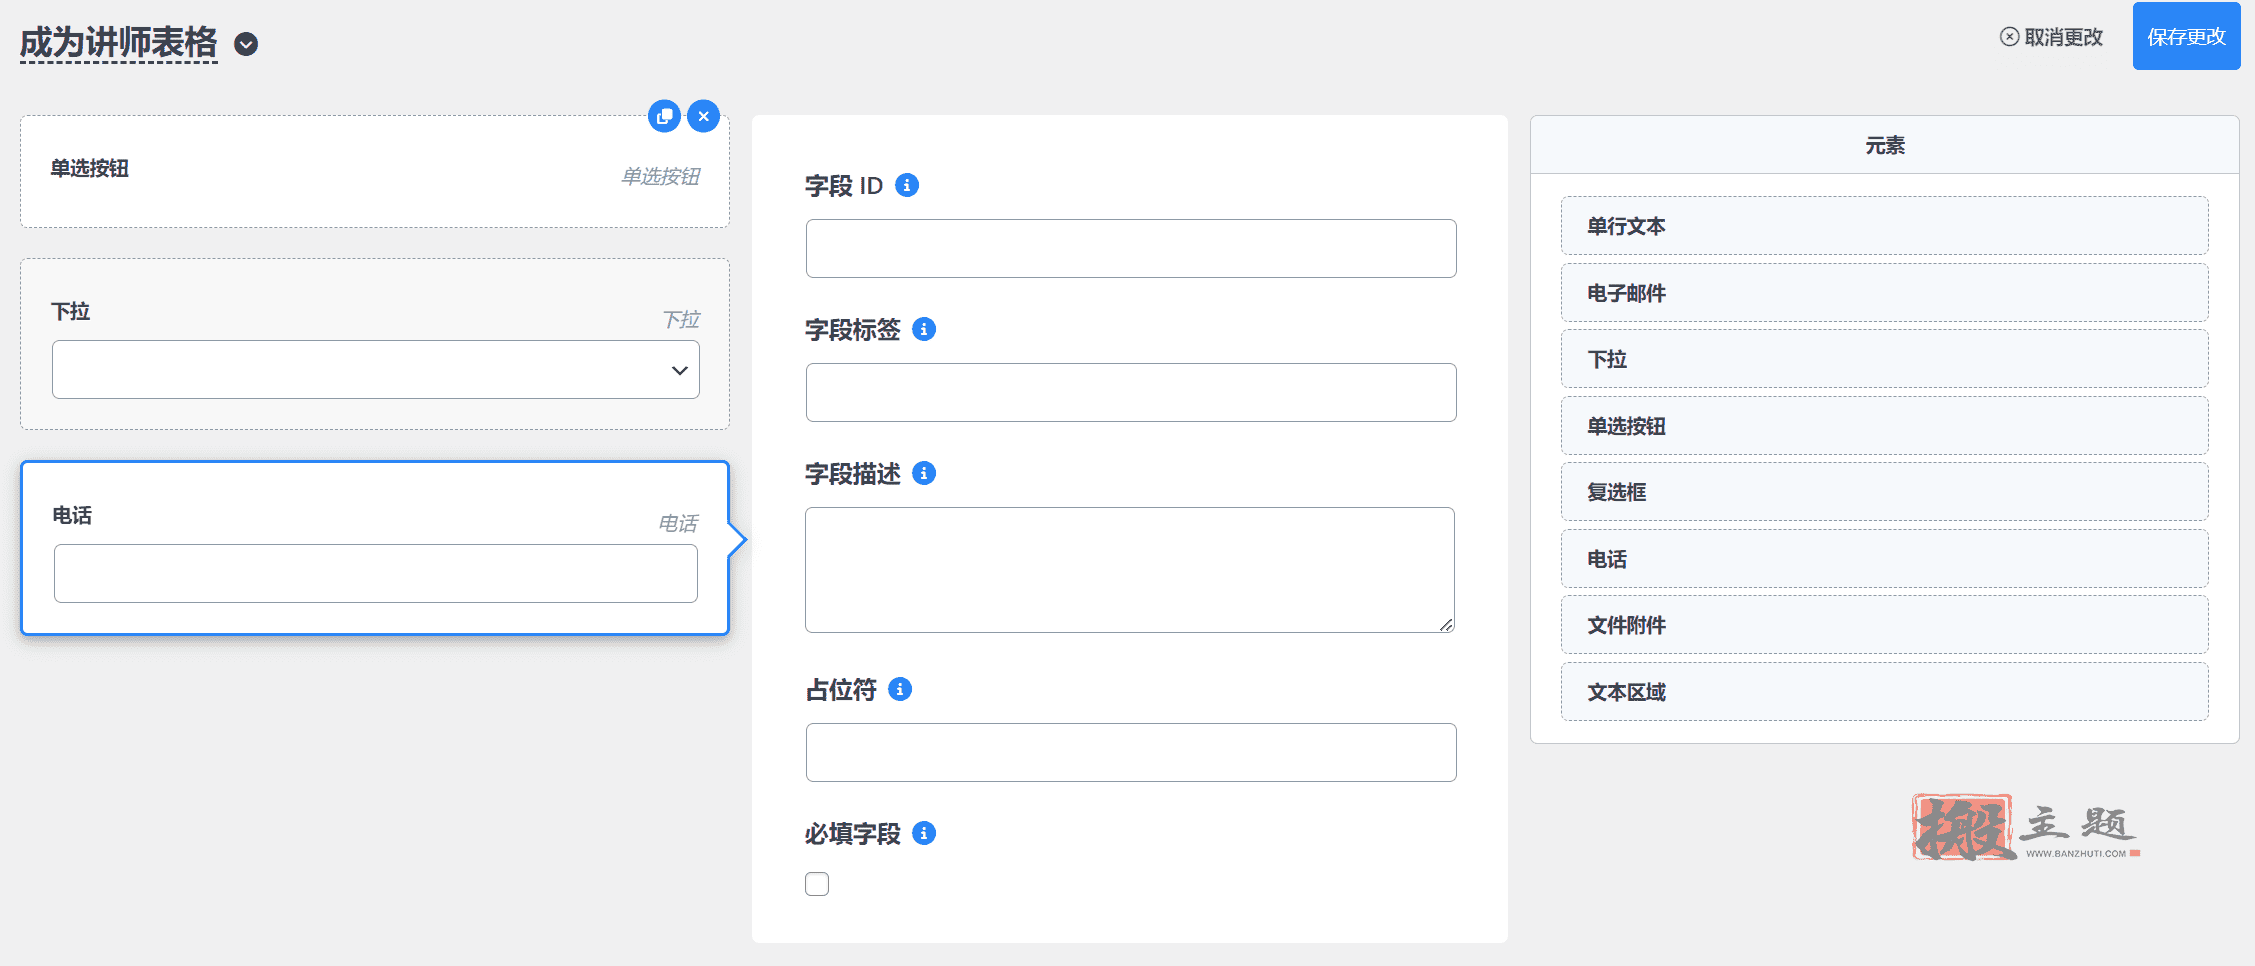Show info tooltip for 字段 ID

click(x=907, y=185)
